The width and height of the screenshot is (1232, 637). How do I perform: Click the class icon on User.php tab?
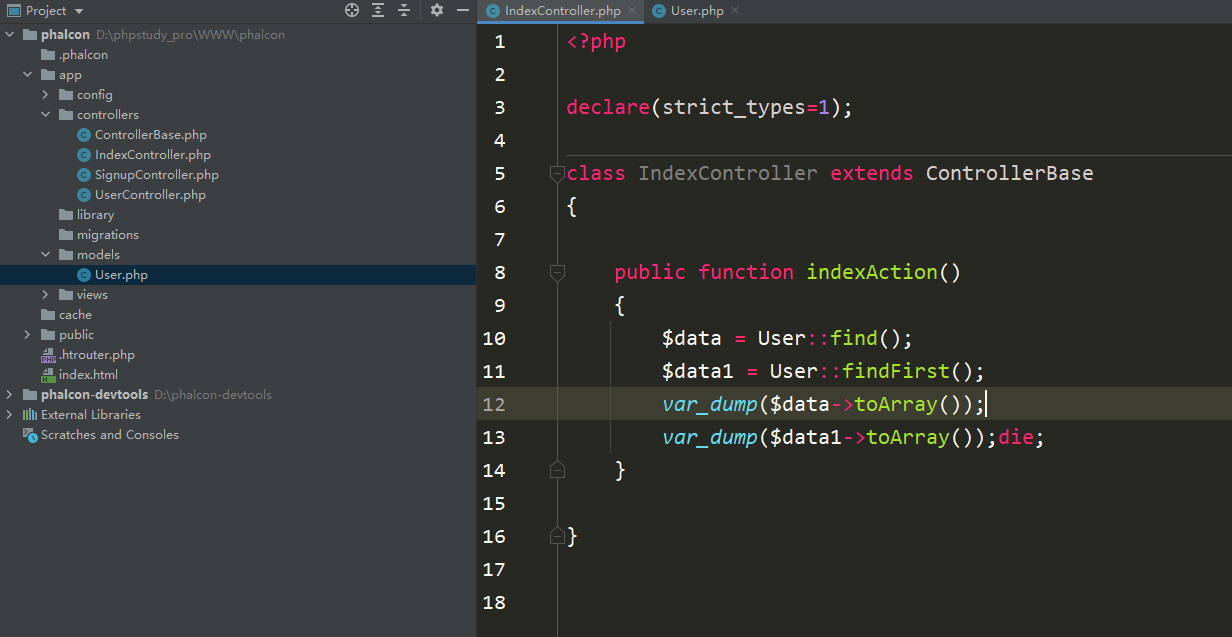pyautogui.click(x=659, y=11)
